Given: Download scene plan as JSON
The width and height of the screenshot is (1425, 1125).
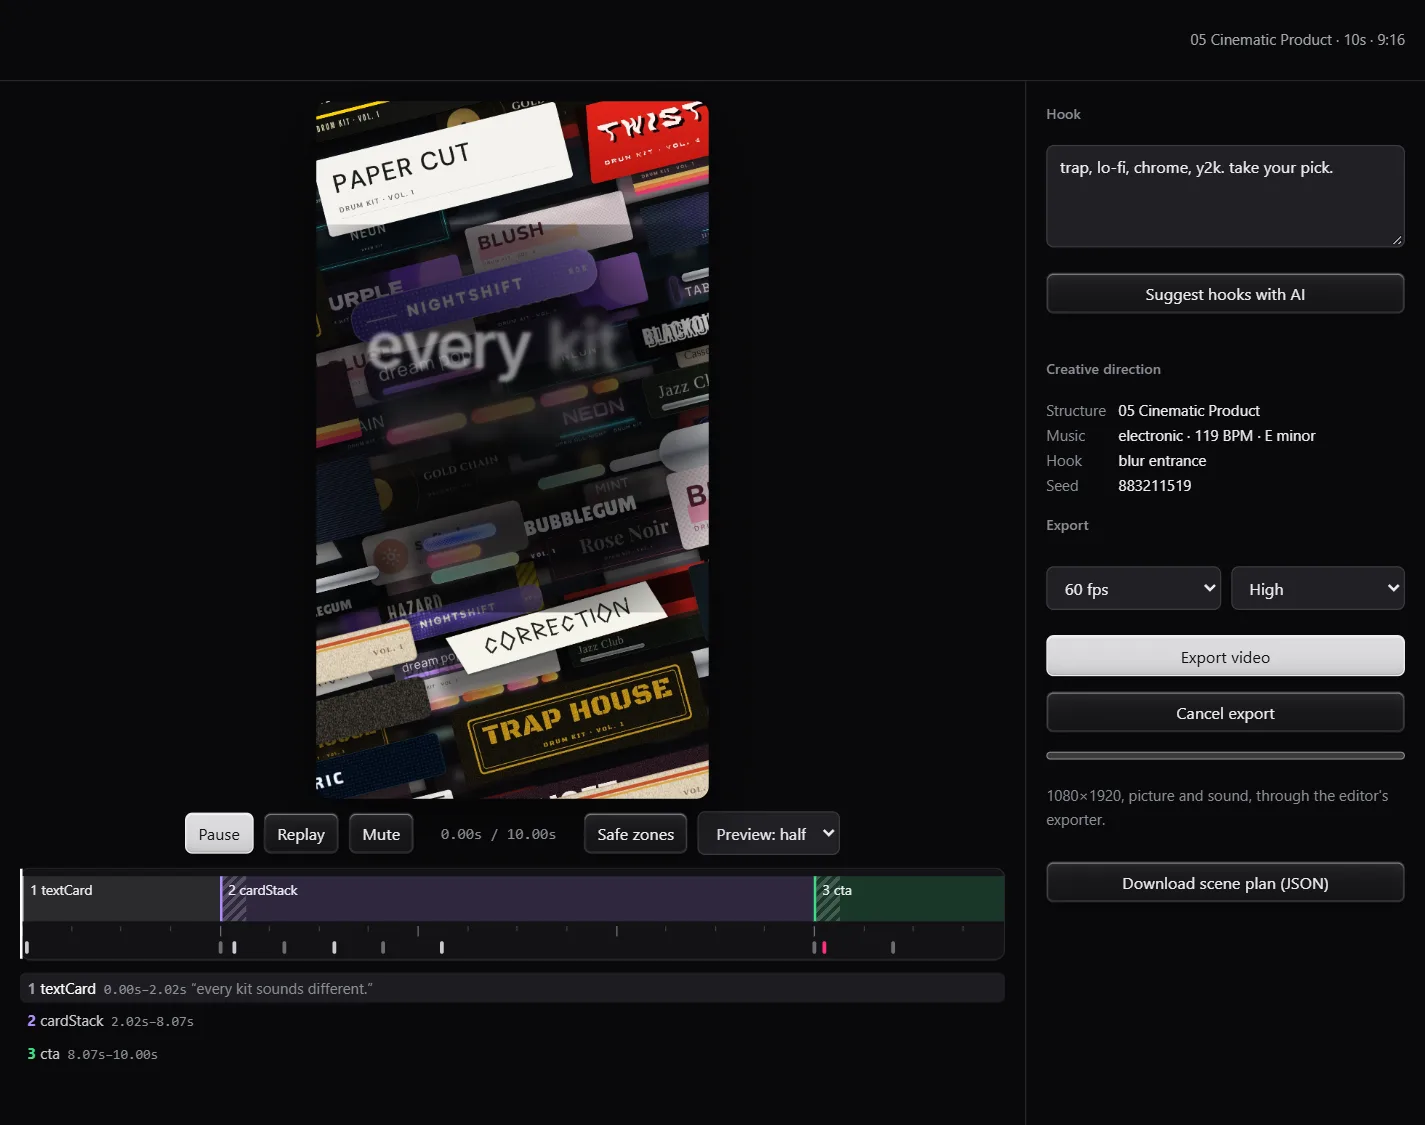Looking at the screenshot, I should [x=1225, y=883].
